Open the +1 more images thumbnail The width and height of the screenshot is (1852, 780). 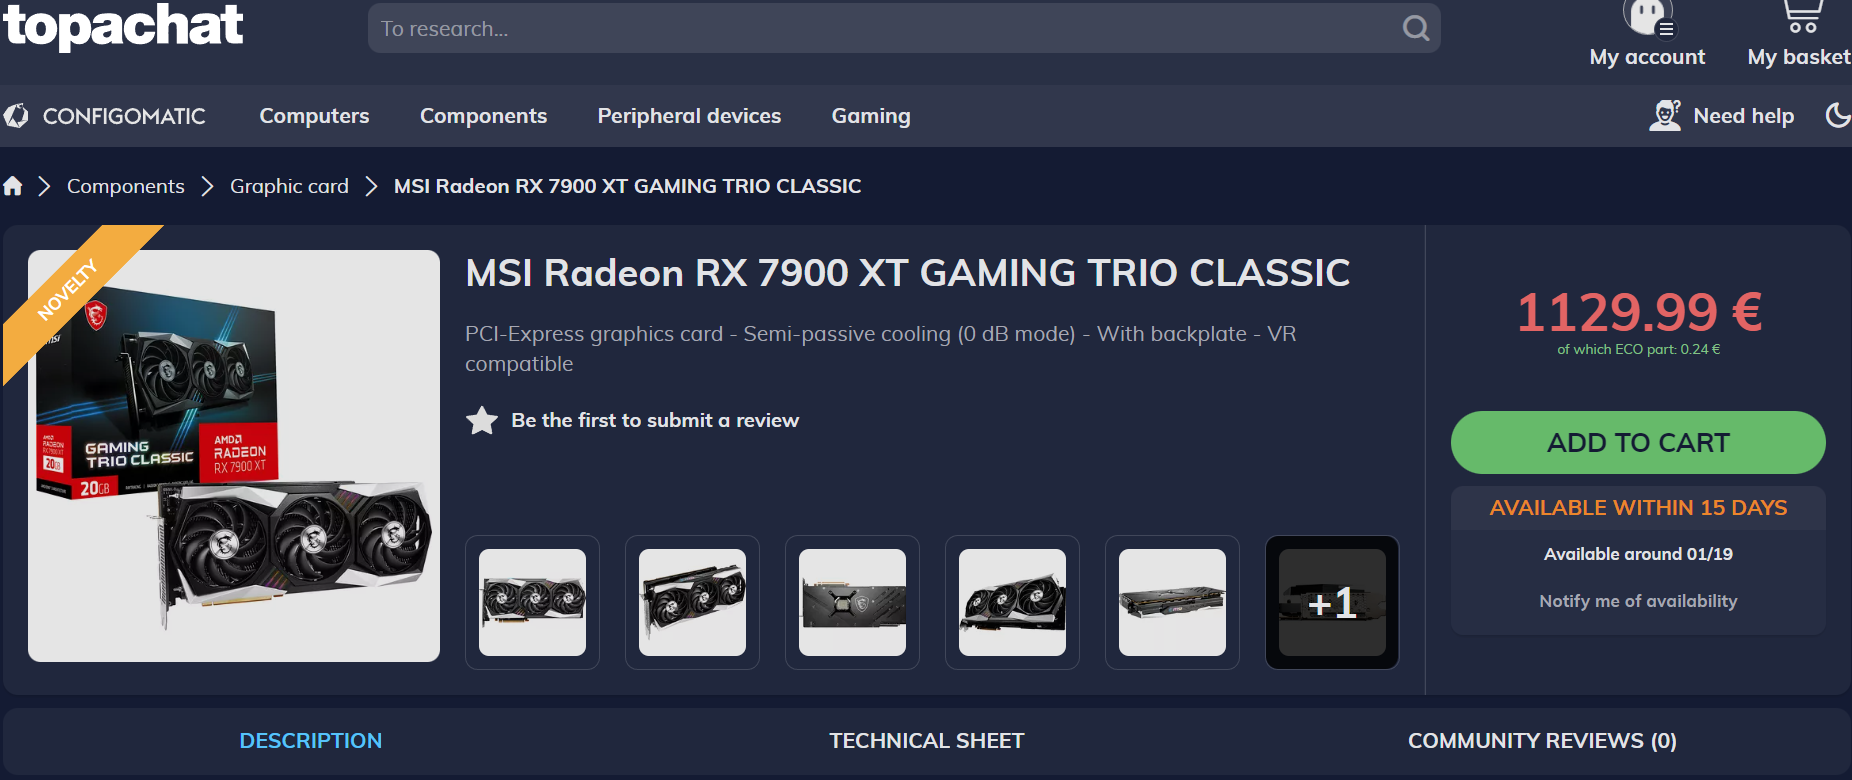tap(1332, 602)
